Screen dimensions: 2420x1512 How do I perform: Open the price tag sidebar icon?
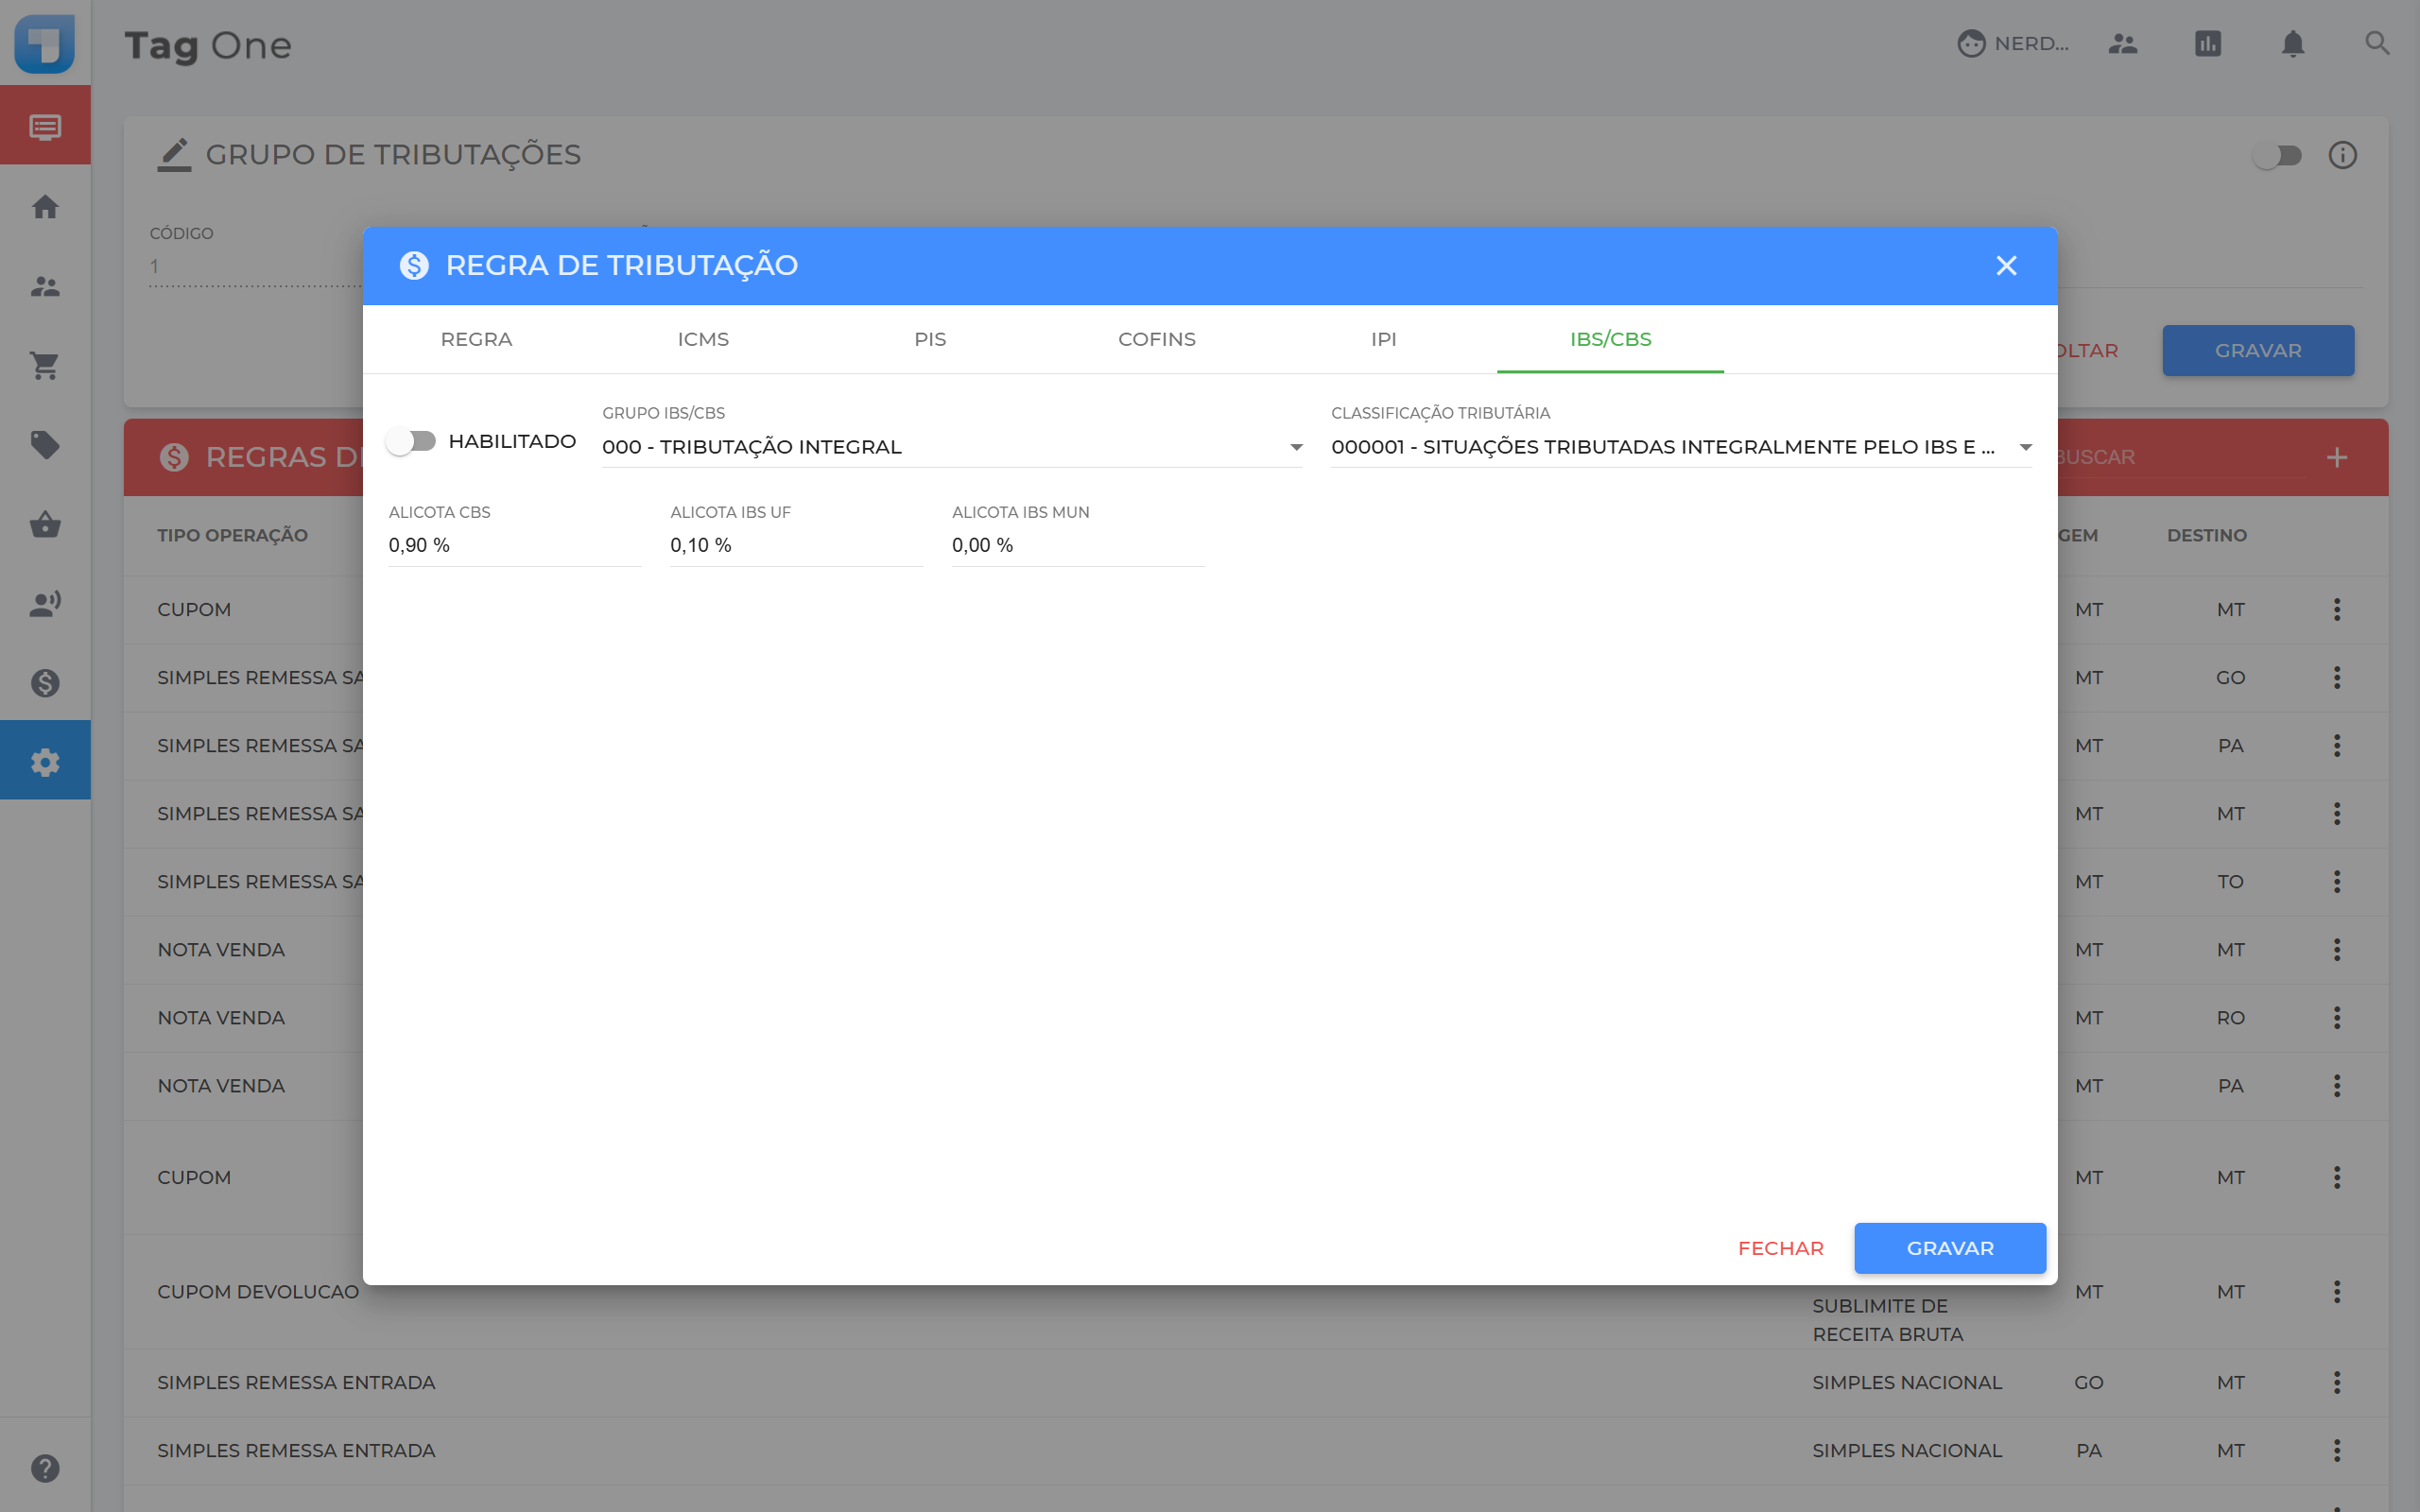tap(45, 445)
